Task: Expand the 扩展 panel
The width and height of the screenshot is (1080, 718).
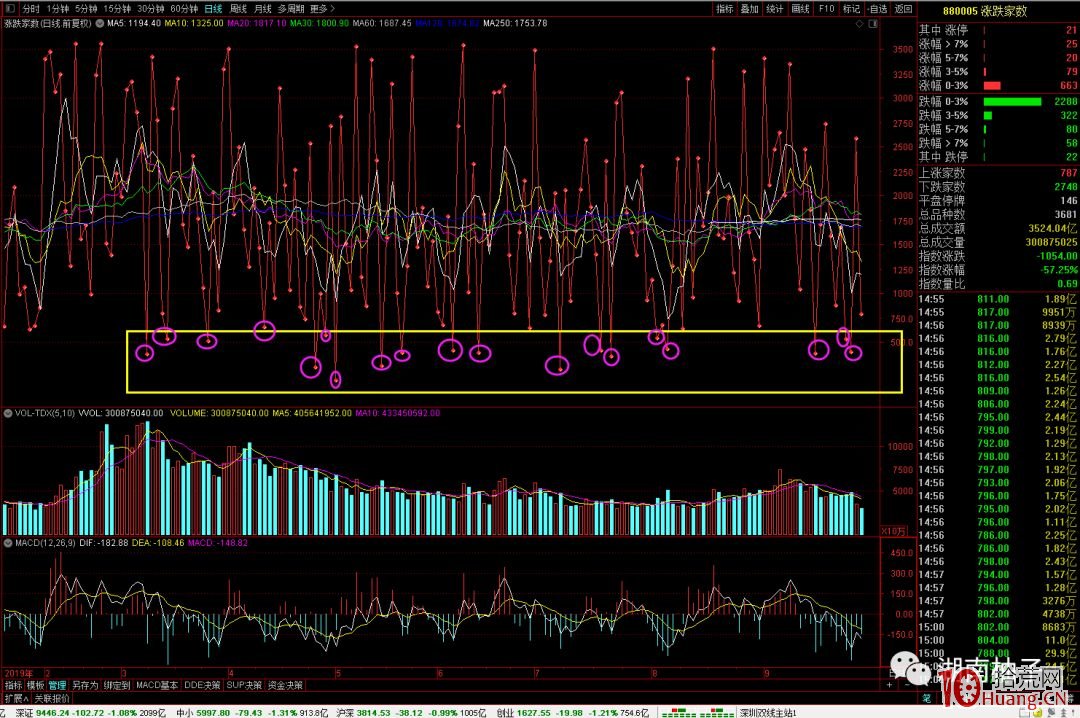Action: (x=17, y=698)
